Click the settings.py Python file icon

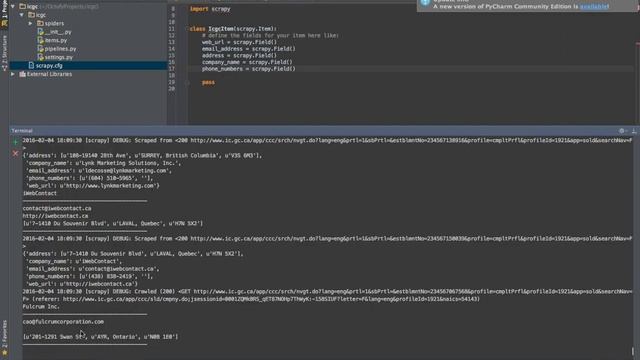pos(40,57)
